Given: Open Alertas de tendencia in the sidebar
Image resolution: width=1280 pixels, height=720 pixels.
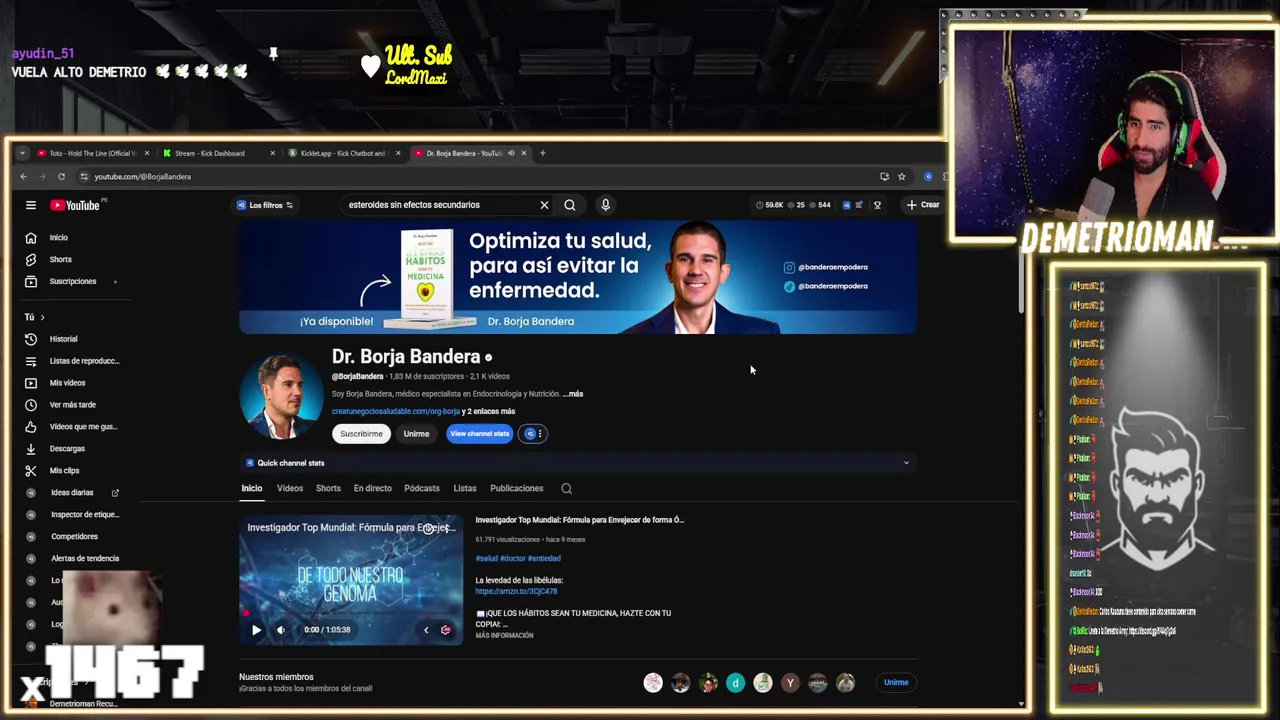Looking at the screenshot, I should pyautogui.click(x=72, y=559).
